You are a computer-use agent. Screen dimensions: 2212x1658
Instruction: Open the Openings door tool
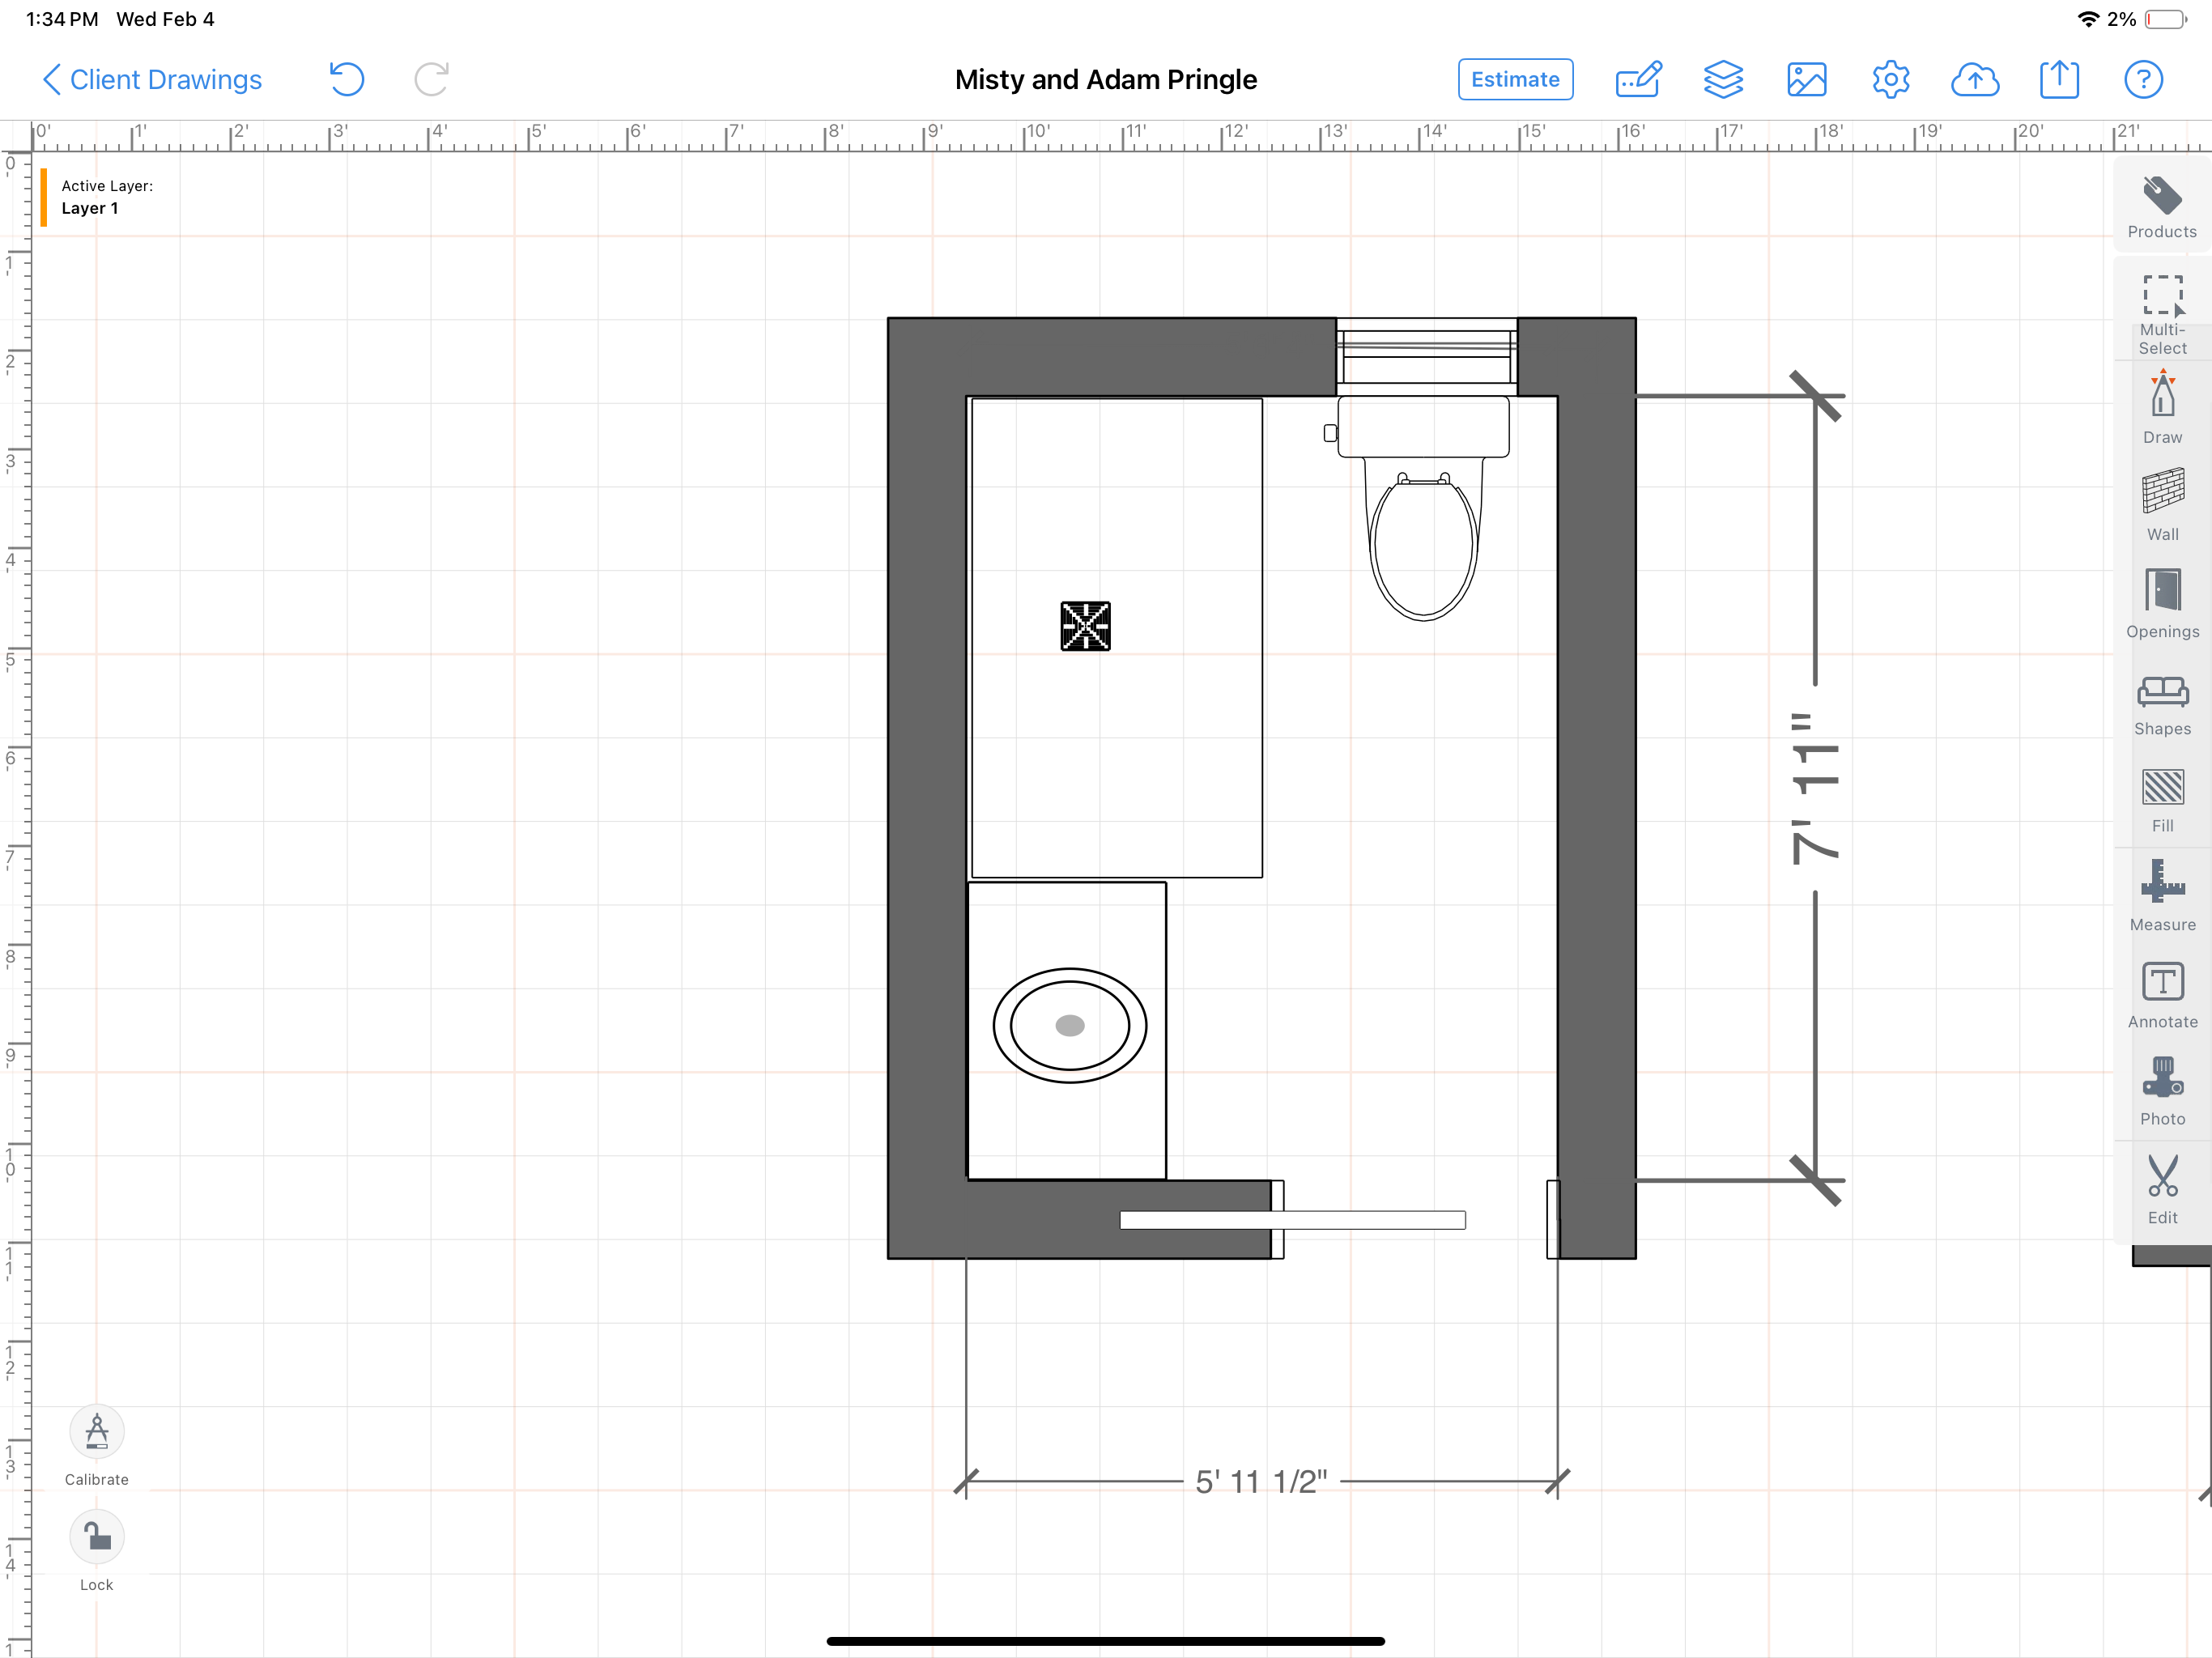click(x=2161, y=602)
